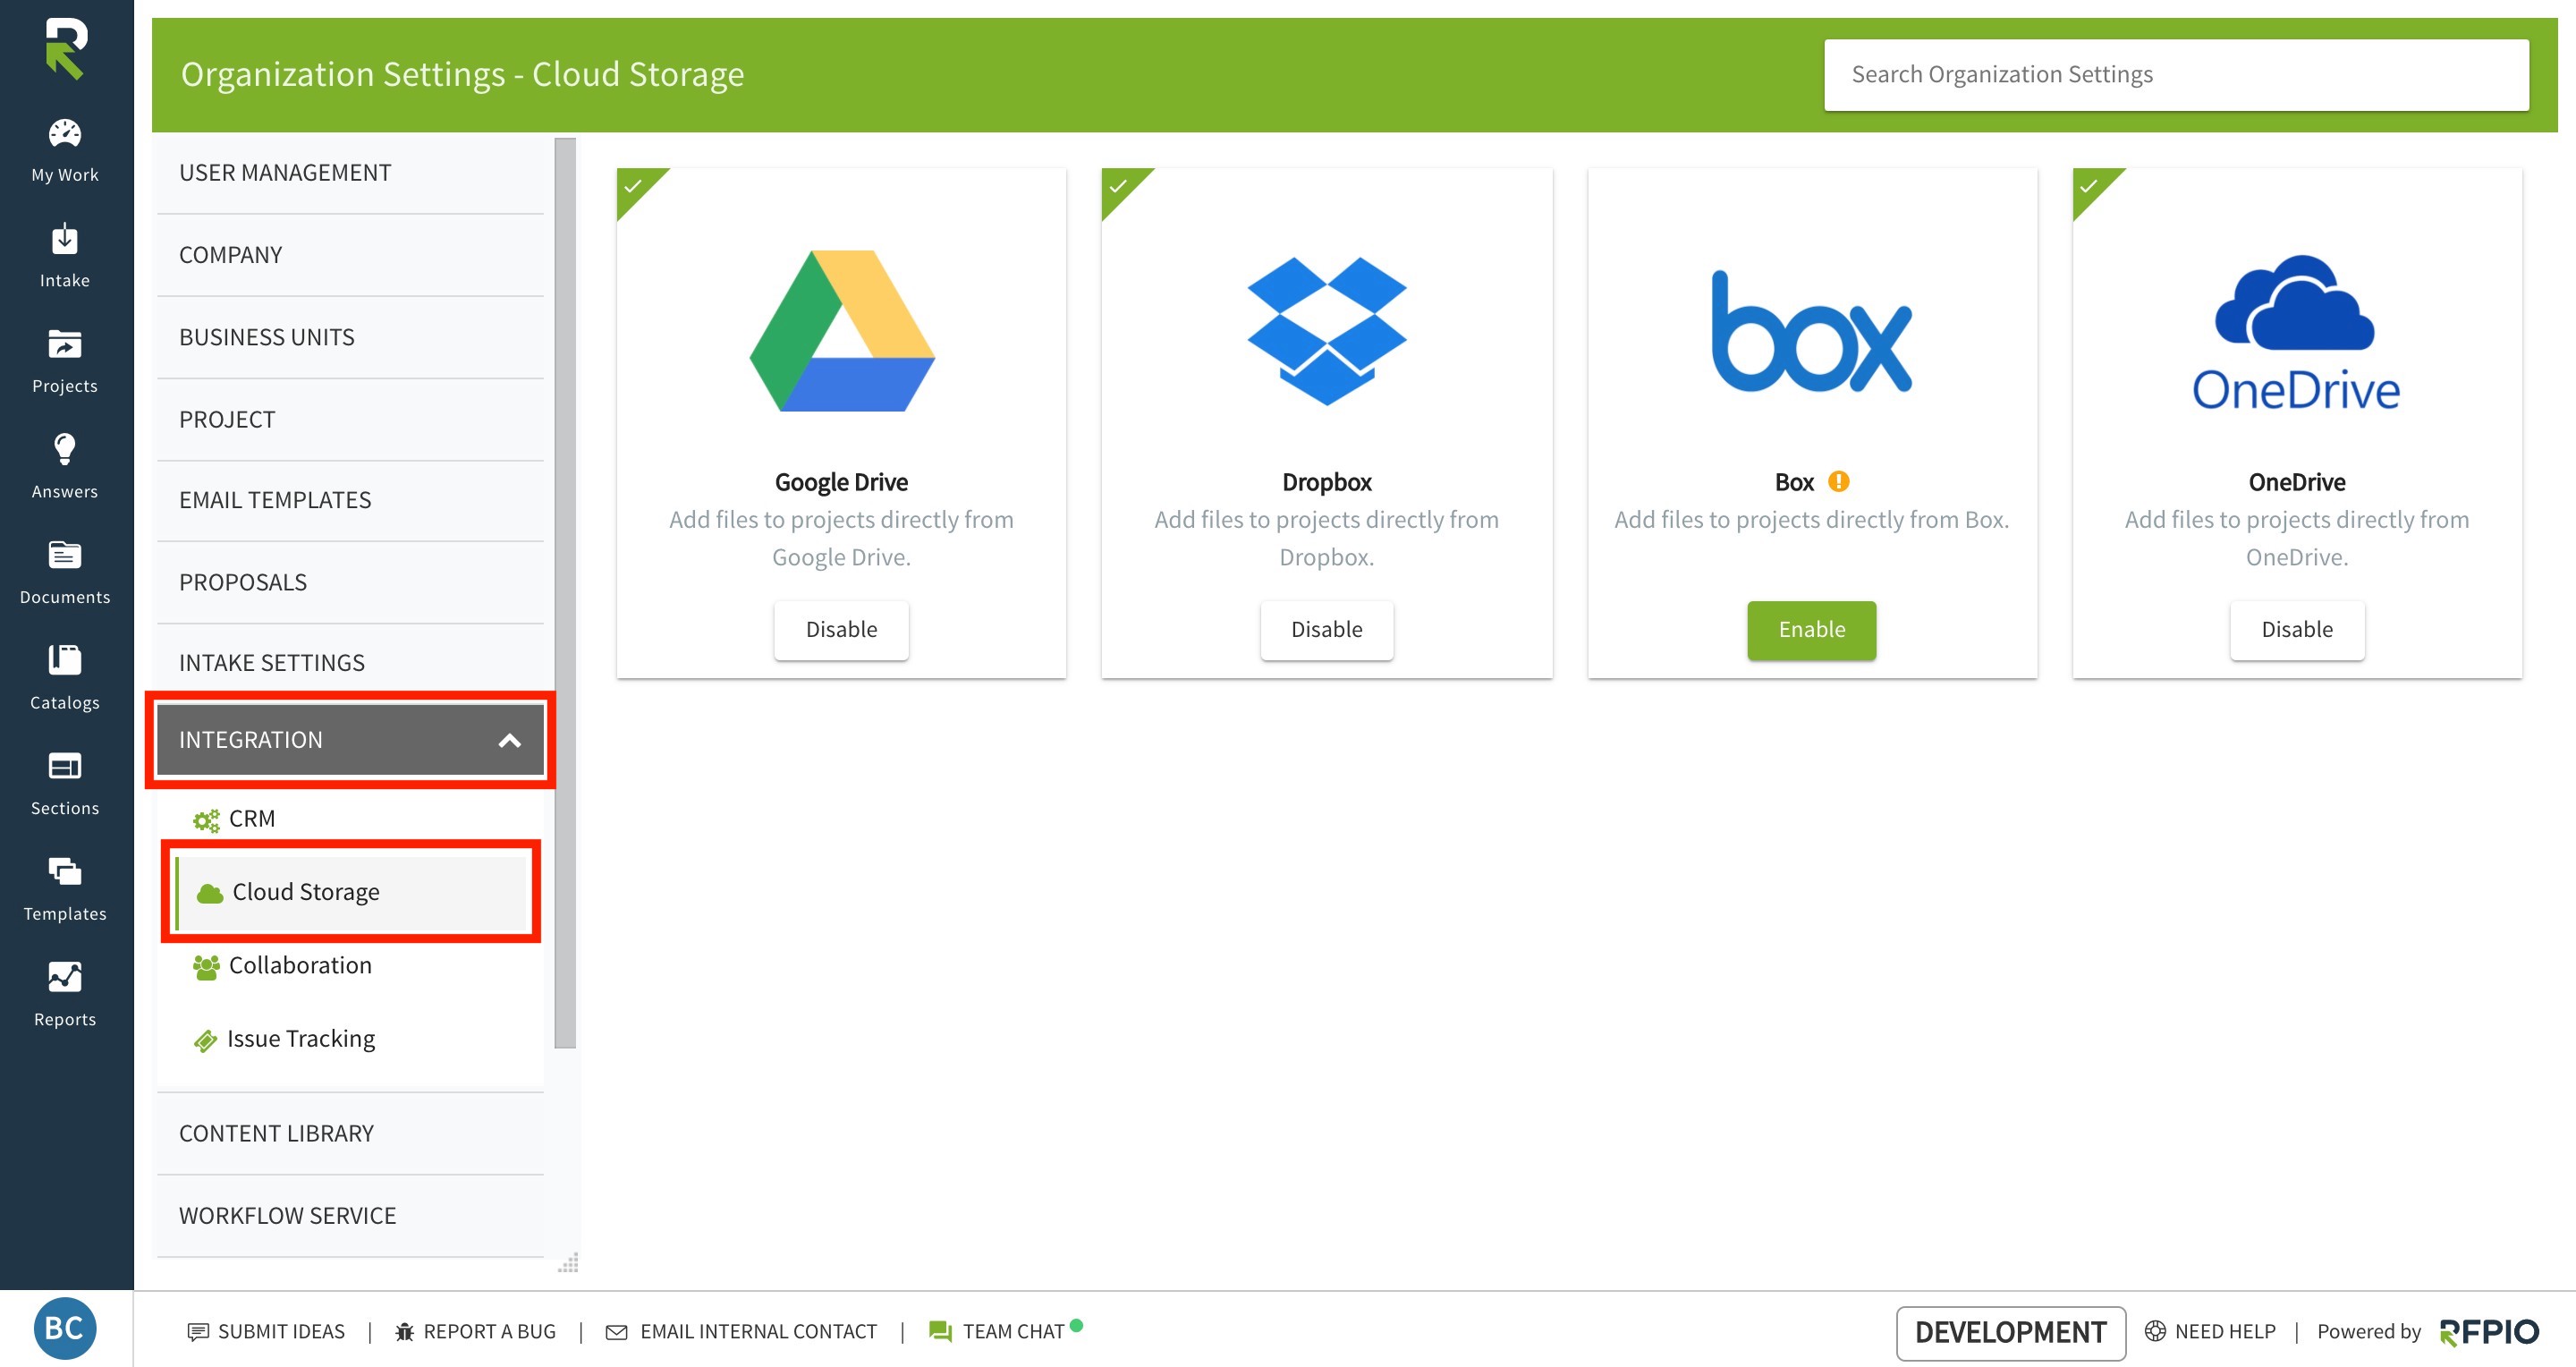The width and height of the screenshot is (2576, 1367).
Task: Expand the COMPANY settings section
Action: (x=350, y=255)
